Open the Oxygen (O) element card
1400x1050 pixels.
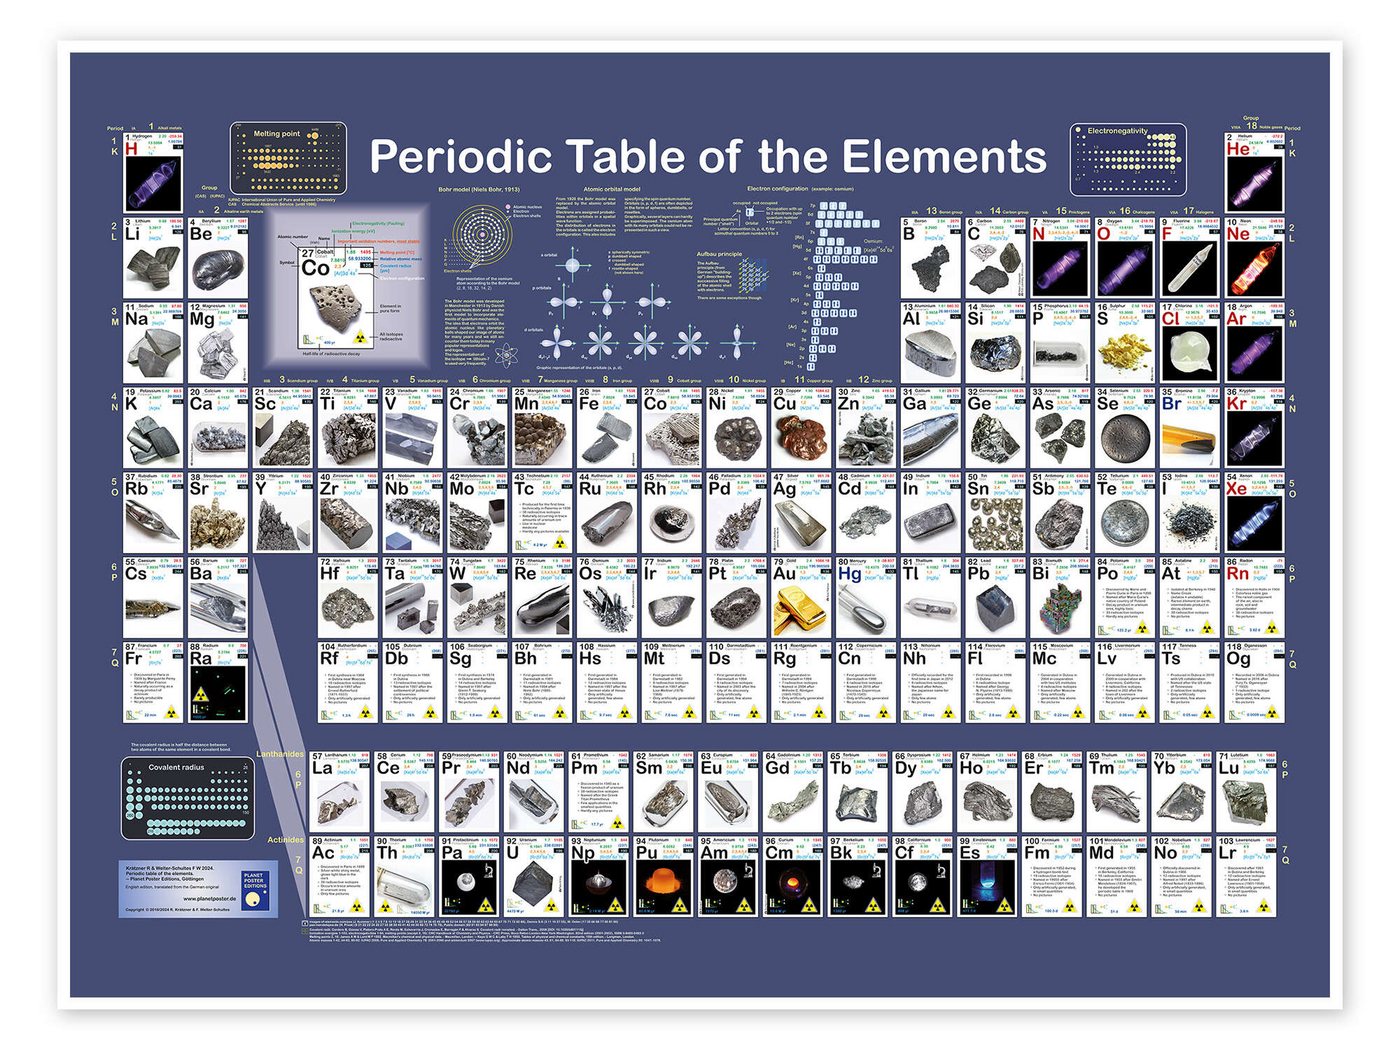(1126, 257)
